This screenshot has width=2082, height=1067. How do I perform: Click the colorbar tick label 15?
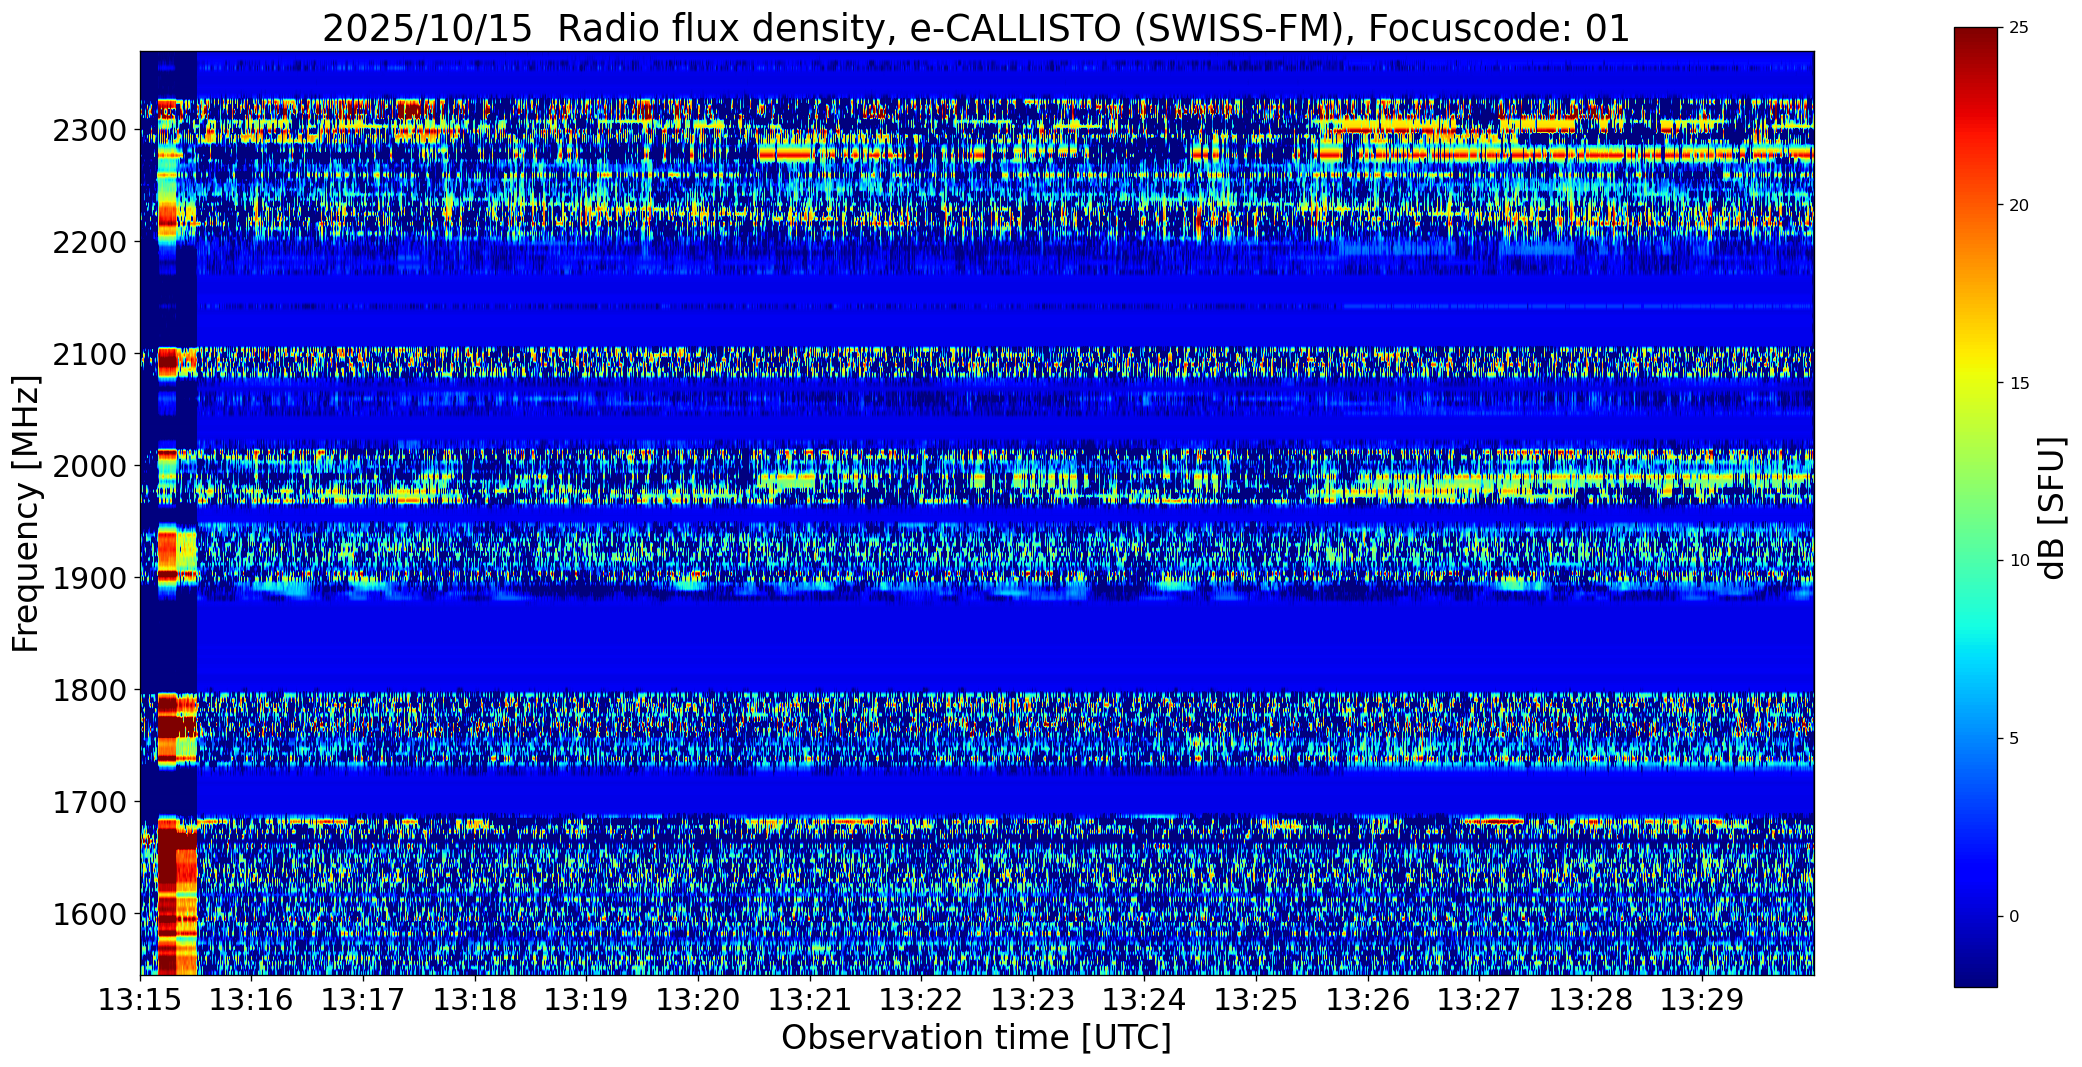[2019, 384]
